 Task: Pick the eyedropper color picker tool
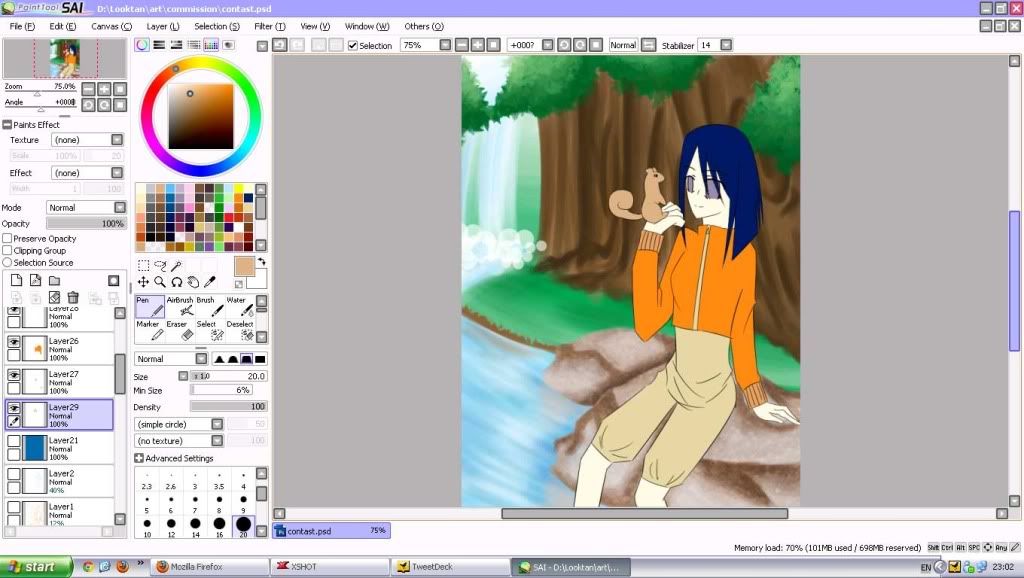pos(210,282)
